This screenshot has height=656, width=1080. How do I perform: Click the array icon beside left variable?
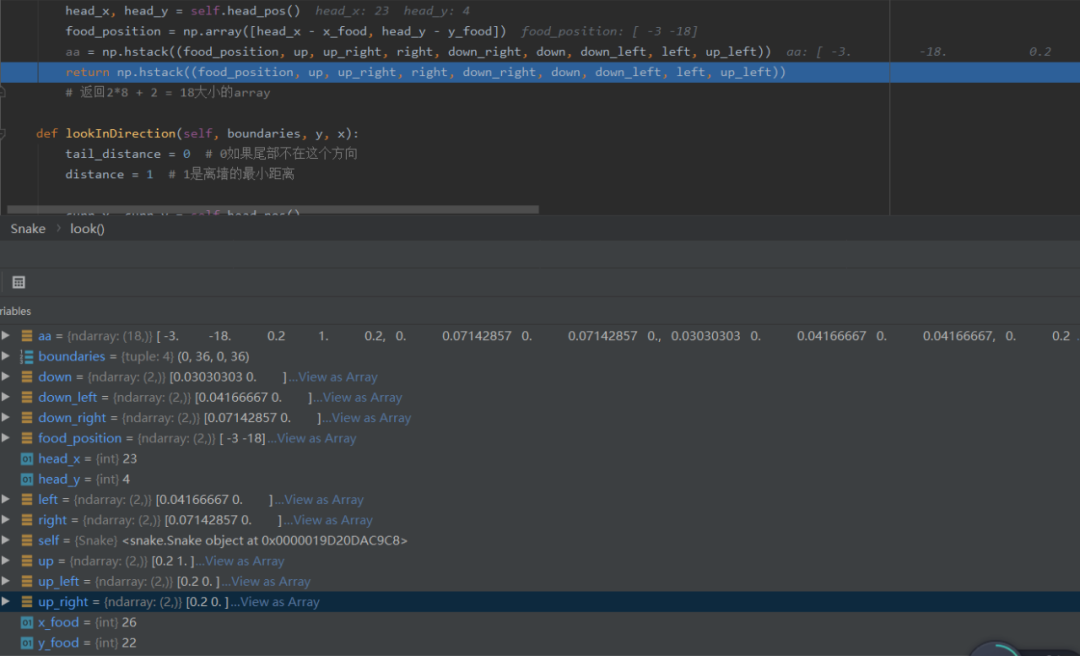(x=27, y=500)
